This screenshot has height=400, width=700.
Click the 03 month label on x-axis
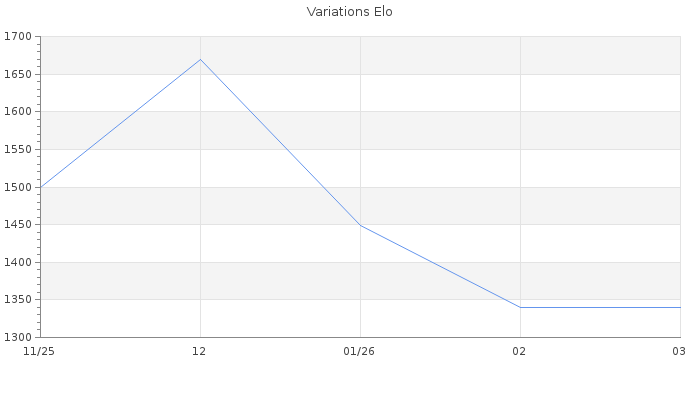pos(678,351)
